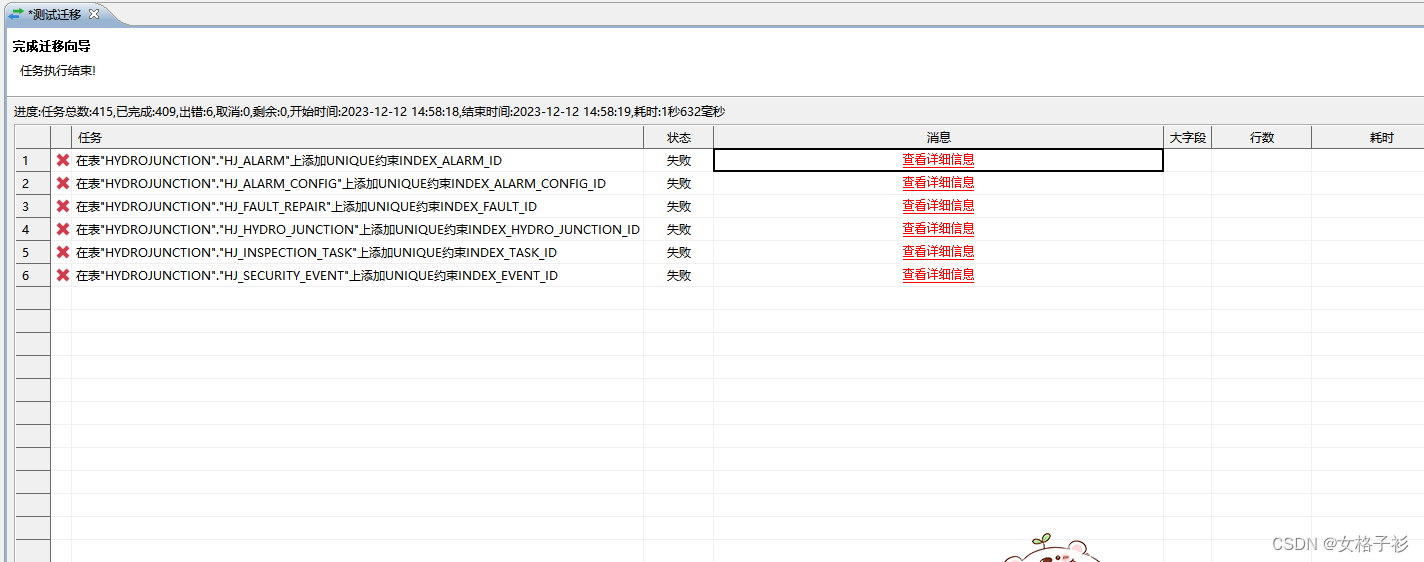Screen dimensions: 1424x562
Task: Click the progress summary line 进度:任务总数:415
Action: tap(369, 111)
